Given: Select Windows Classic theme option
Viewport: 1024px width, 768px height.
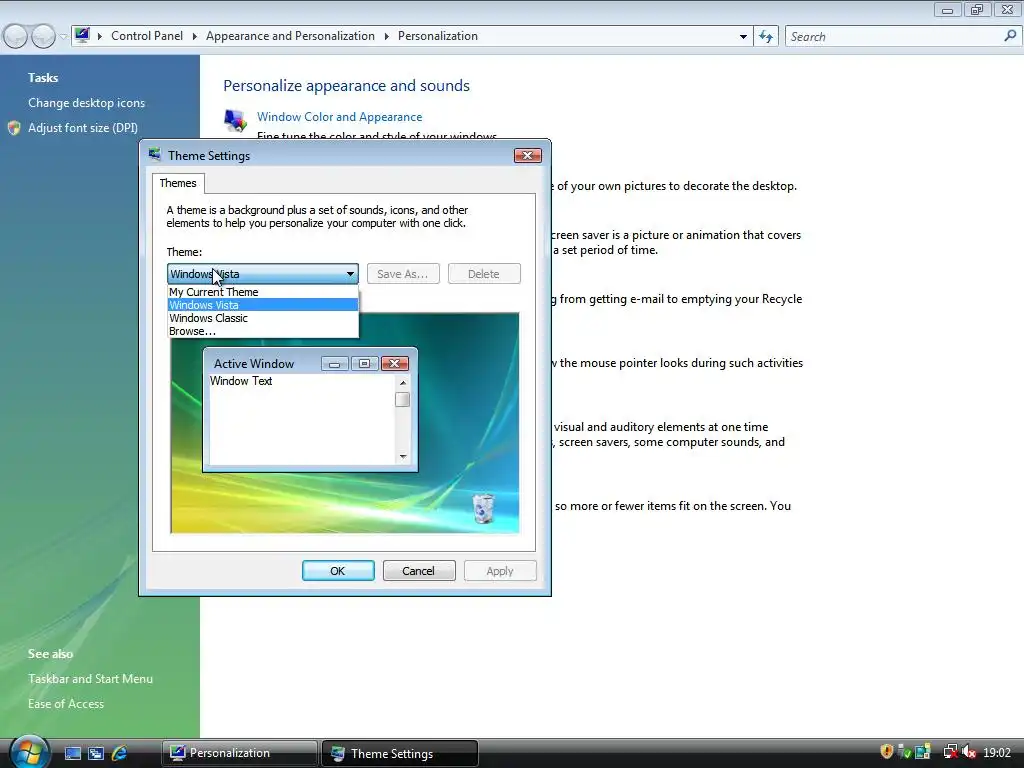Looking at the screenshot, I should click(263, 318).
